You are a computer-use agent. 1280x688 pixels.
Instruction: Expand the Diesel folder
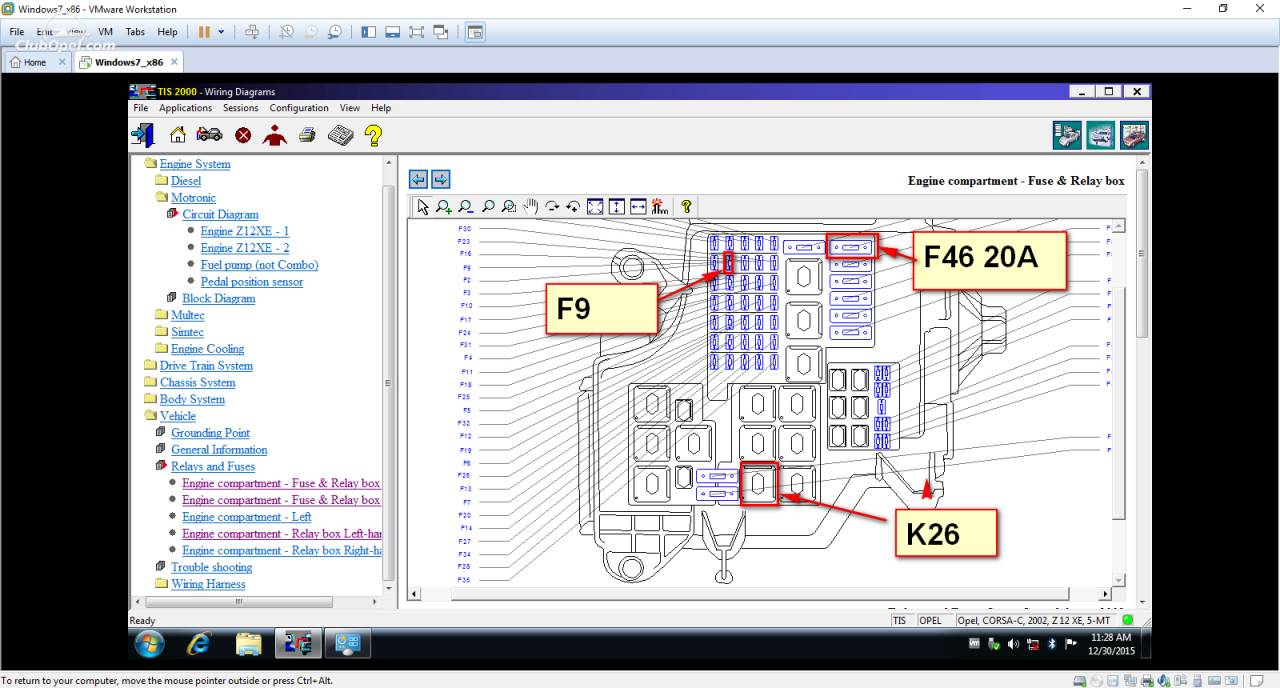point(161,181)
